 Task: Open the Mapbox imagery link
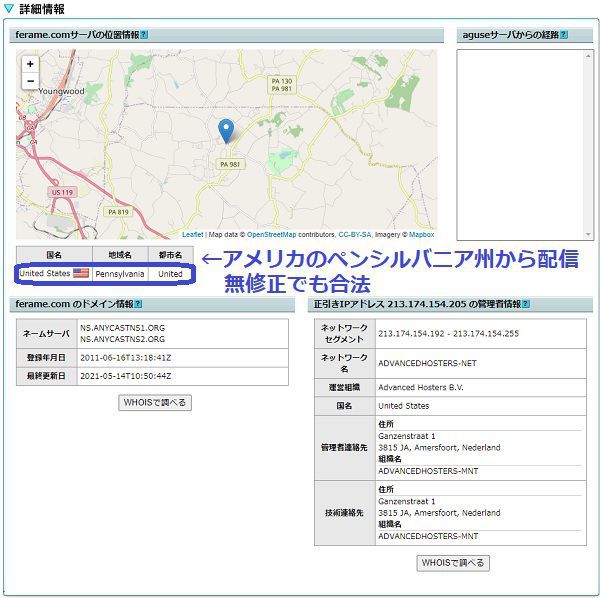point(420,234)
